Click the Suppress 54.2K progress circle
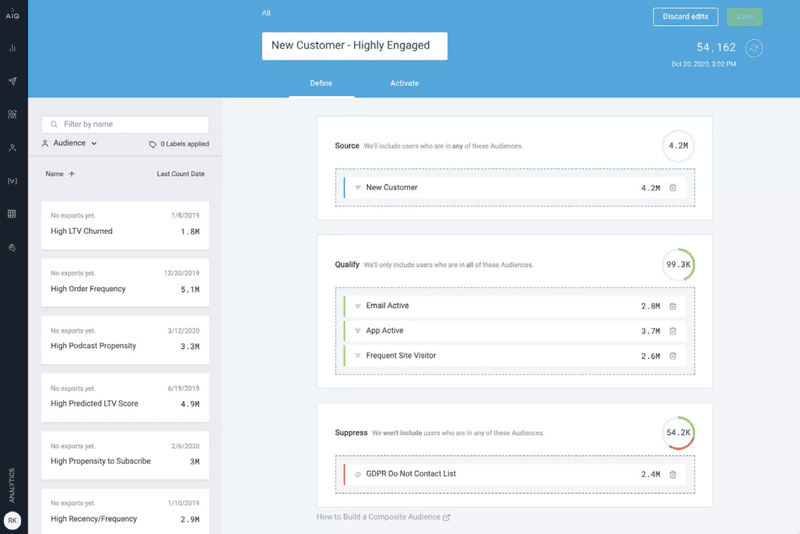The width and height of the screenshot is (800, 534). (x=678, y=433)
